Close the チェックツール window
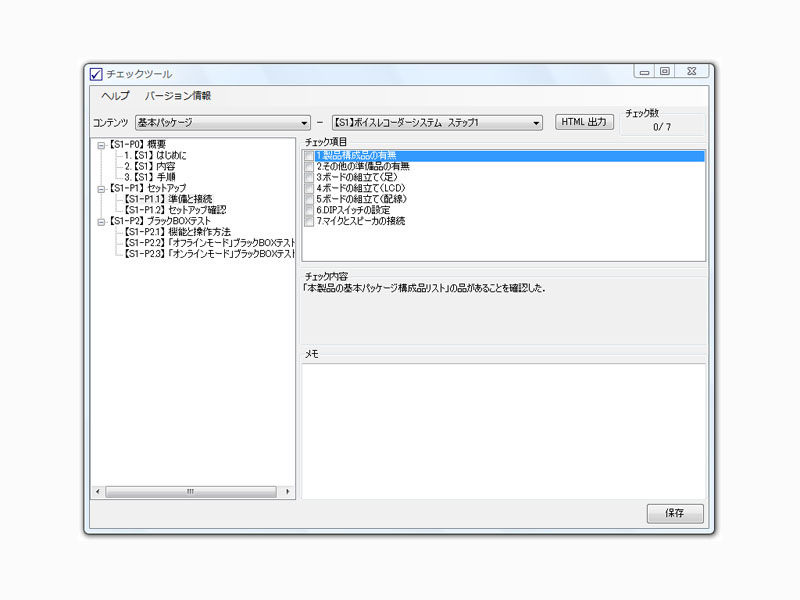Screen dimensions: 800x600 pyautogui.click(x=692, y=71)
